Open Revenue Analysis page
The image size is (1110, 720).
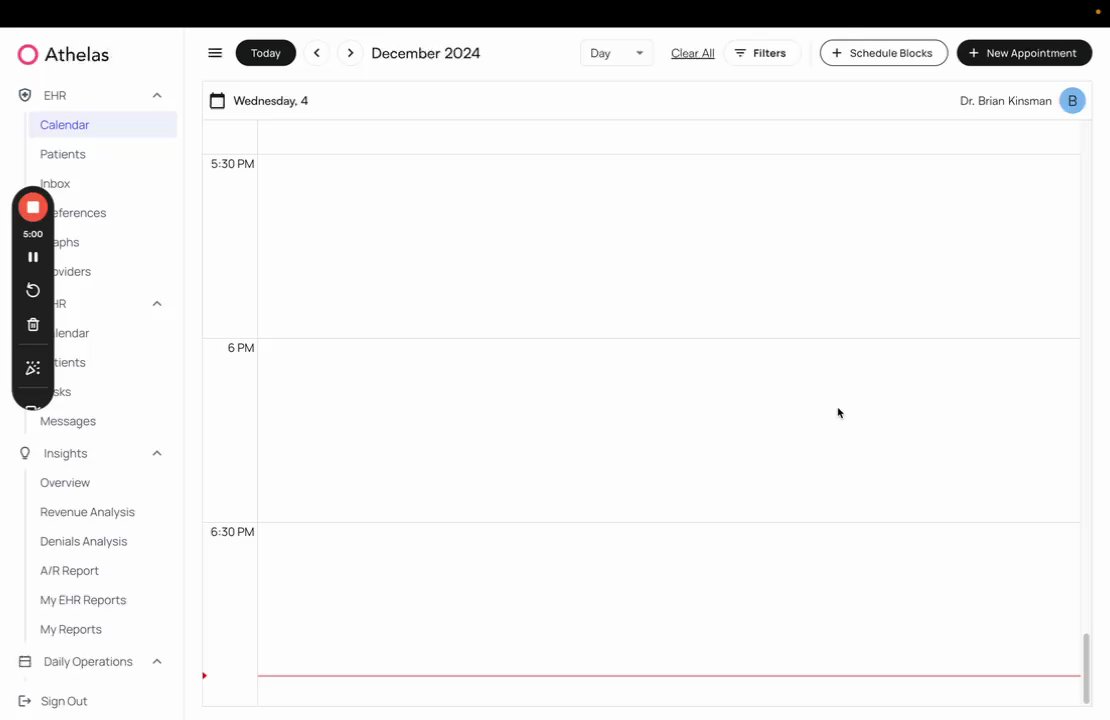point(87,512)
